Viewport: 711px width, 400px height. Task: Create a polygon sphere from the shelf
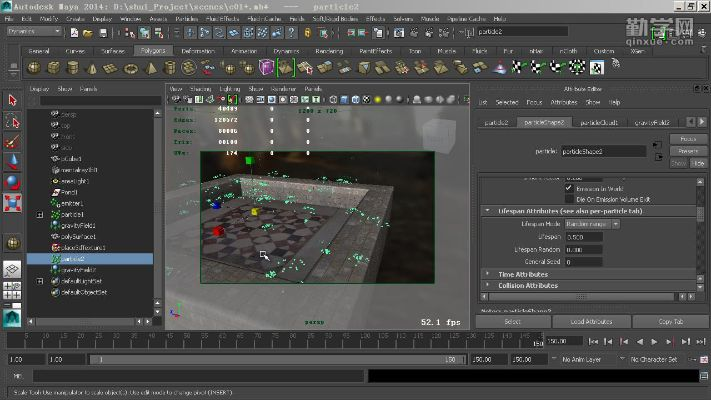[35, 68]
